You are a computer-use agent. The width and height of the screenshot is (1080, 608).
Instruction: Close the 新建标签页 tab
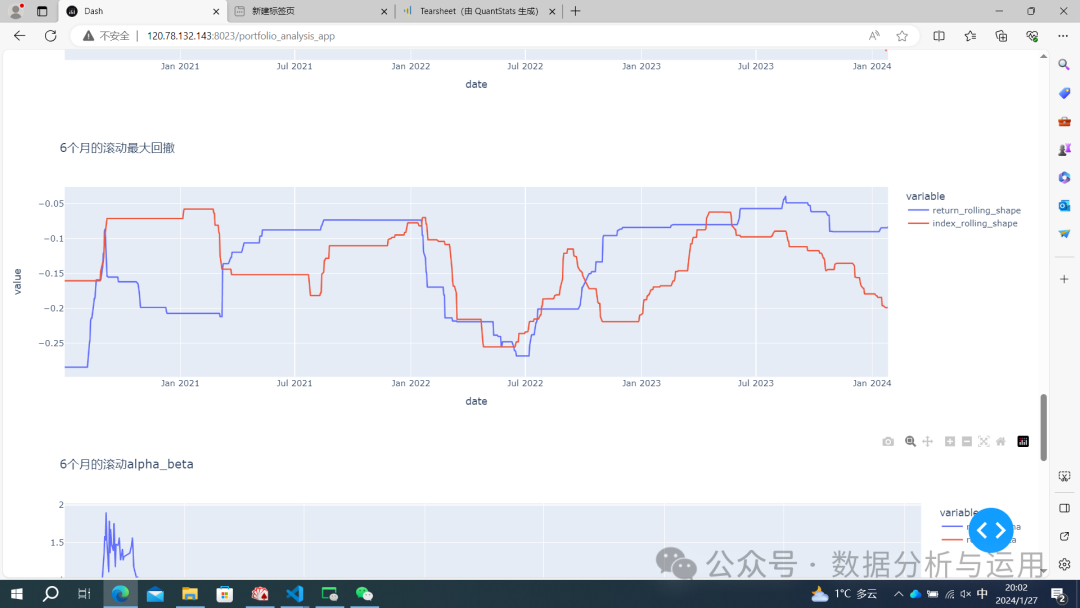coord(384,11)
